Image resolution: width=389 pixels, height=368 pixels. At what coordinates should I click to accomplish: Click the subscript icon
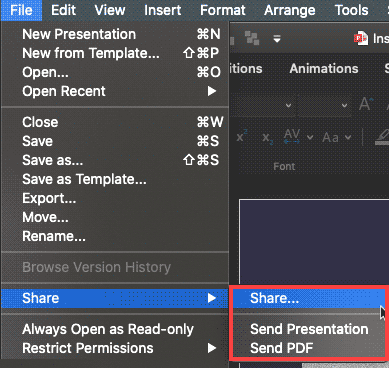pyautogui.click(x=267, y=138)
